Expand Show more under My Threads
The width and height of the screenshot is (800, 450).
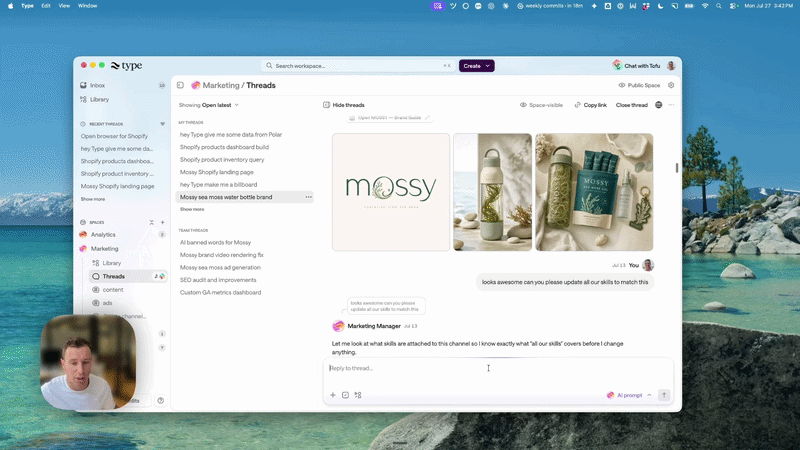tap(192, 209)
